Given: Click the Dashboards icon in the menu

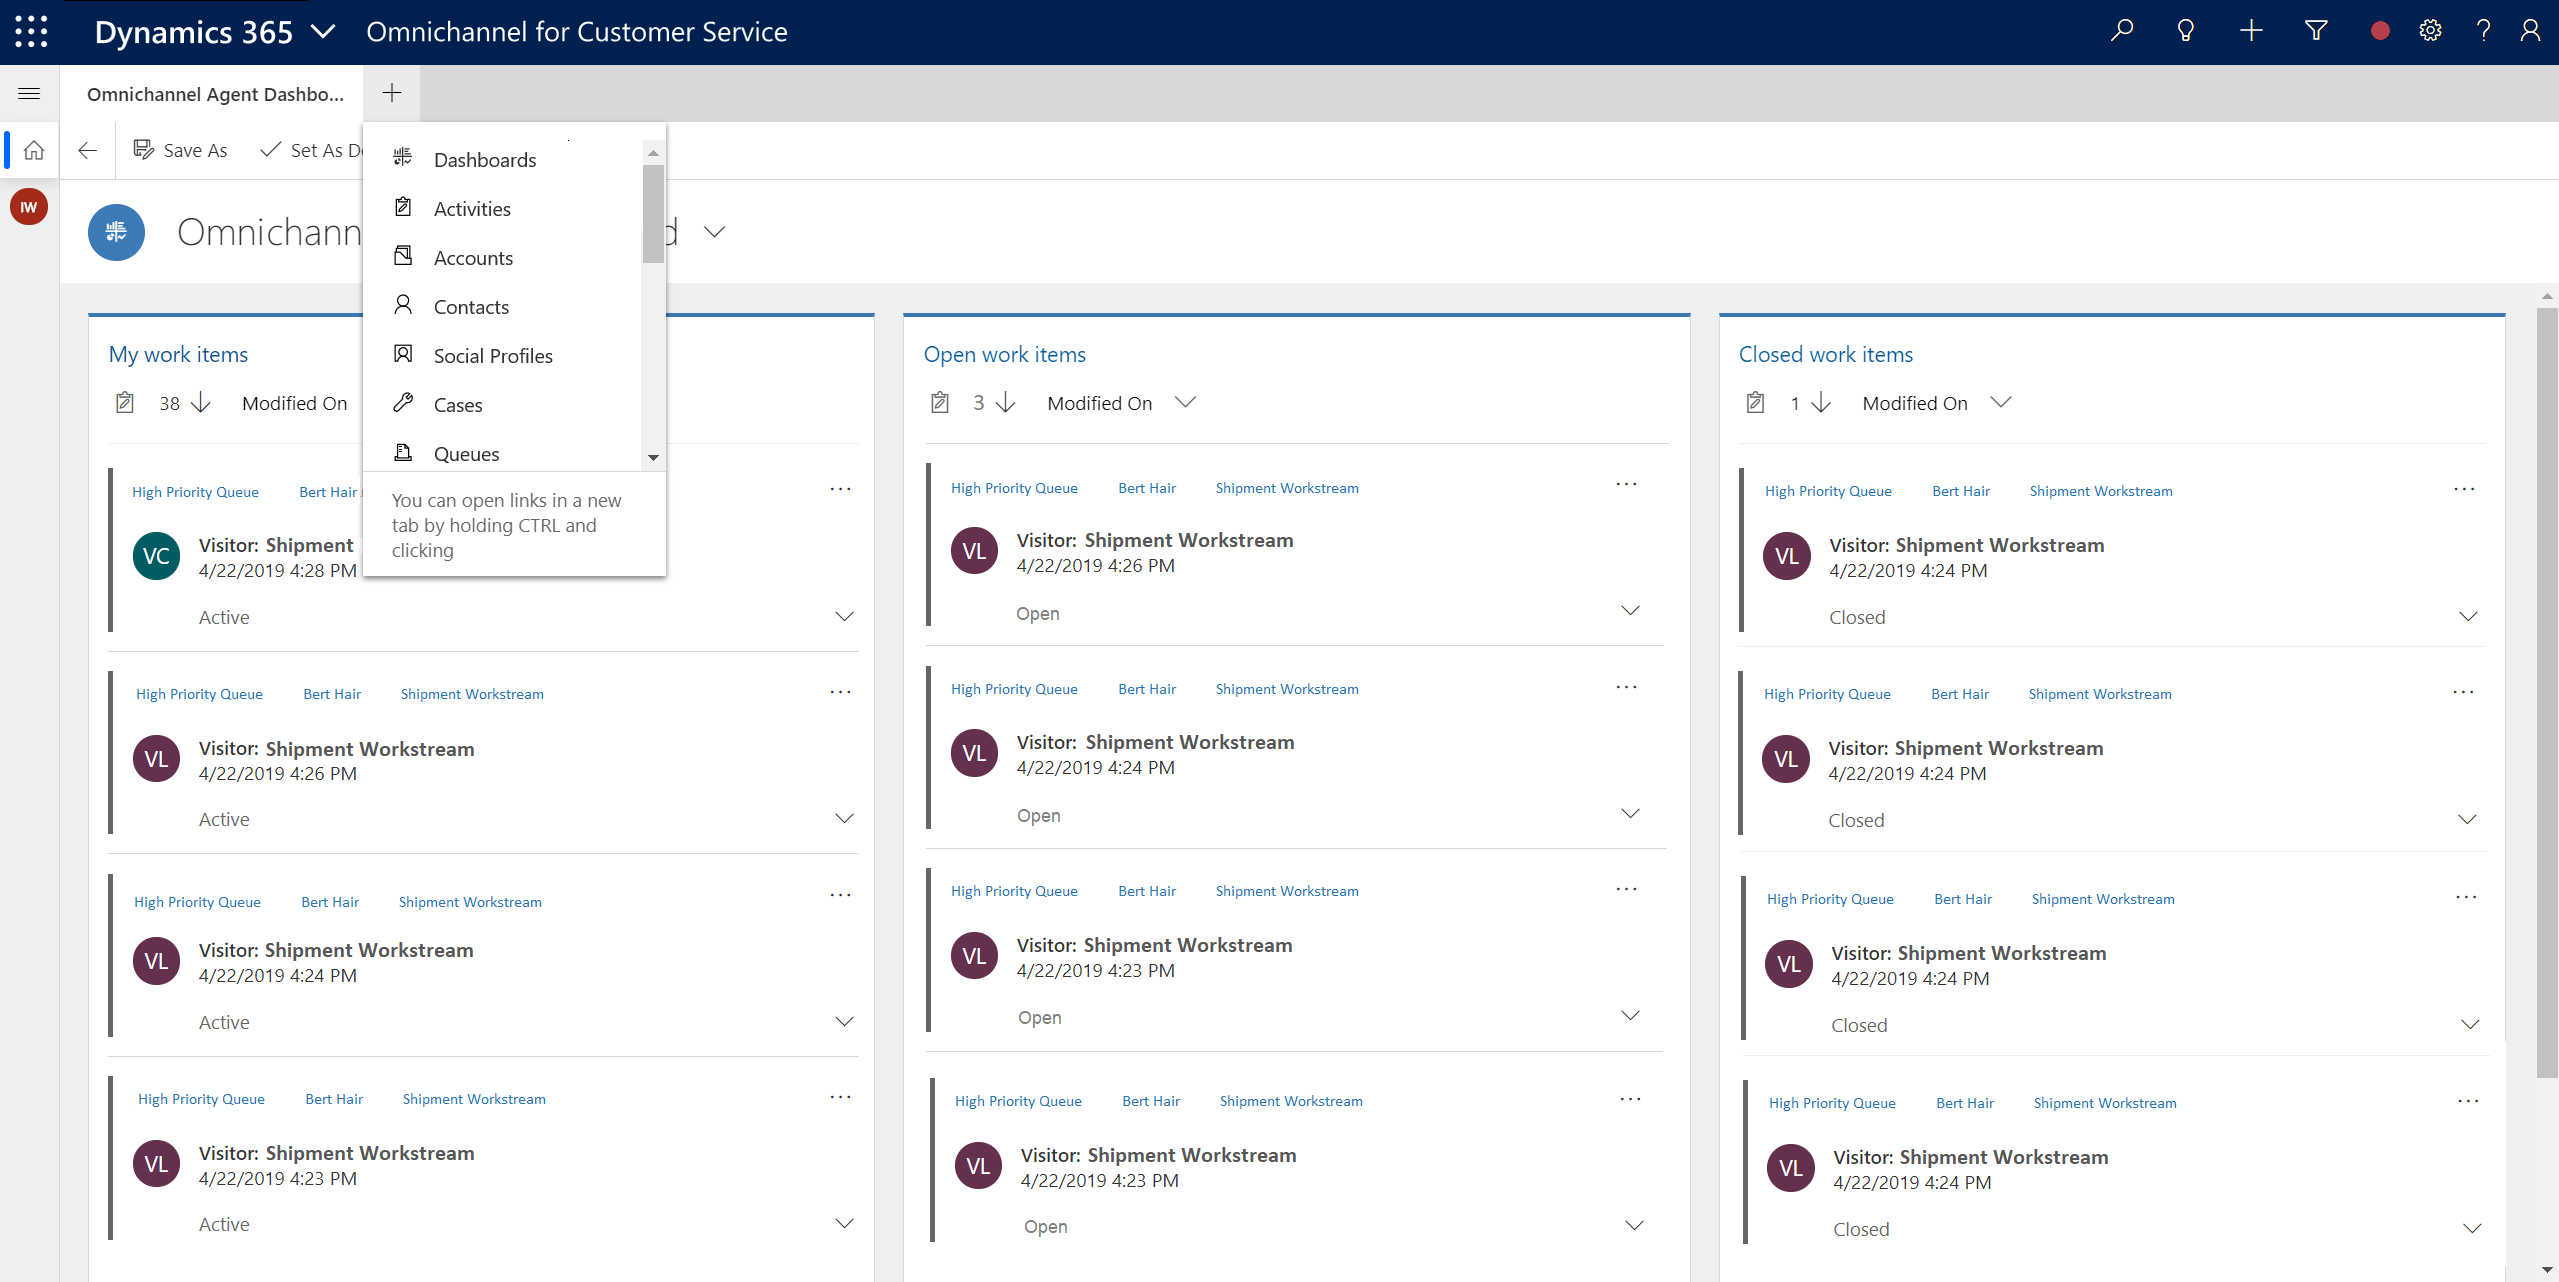Looking at the screenshot, I should click(402, 157).
